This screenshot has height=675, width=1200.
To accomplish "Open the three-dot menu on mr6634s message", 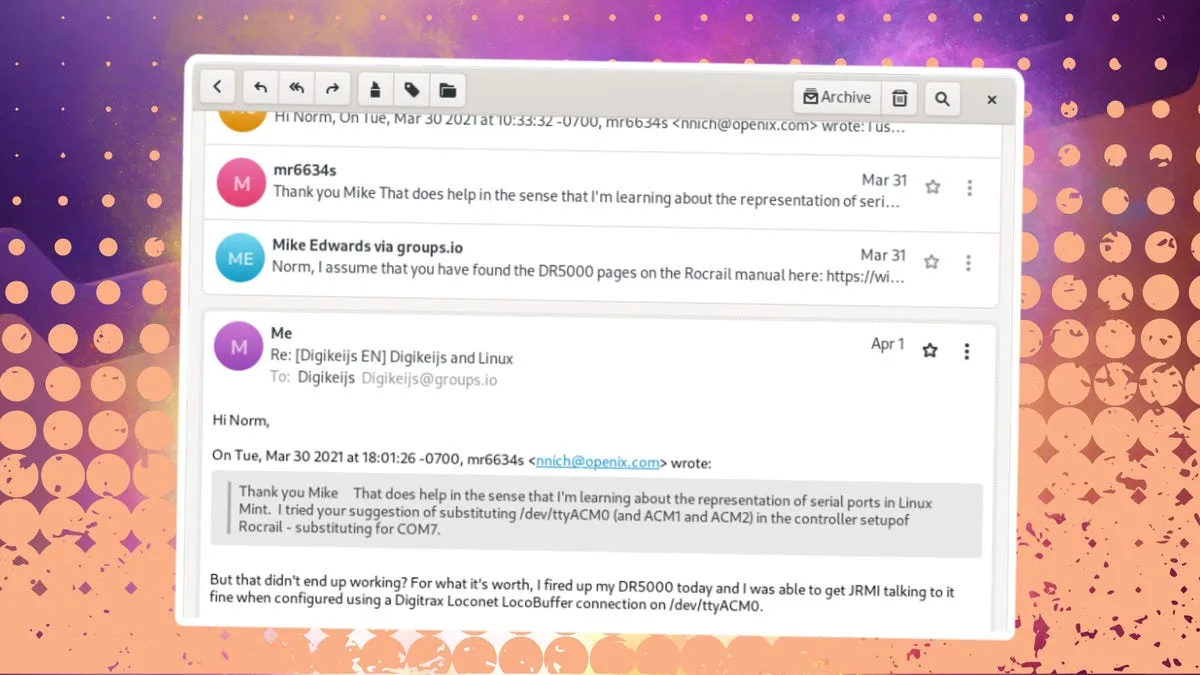I will click(968, 187).
